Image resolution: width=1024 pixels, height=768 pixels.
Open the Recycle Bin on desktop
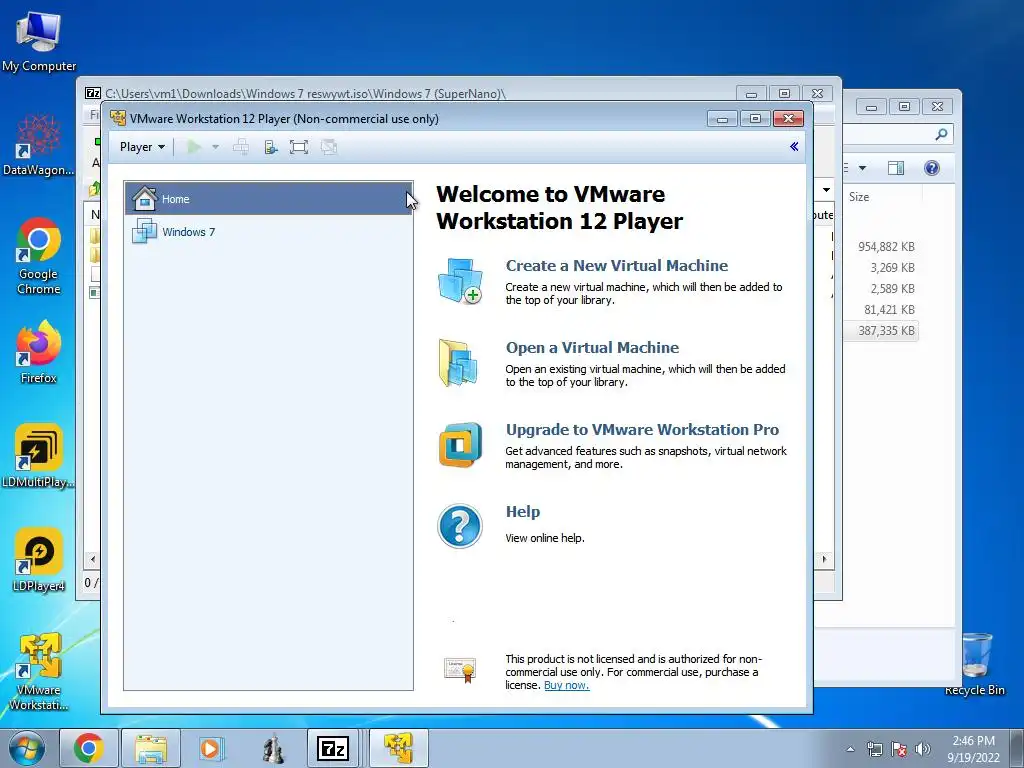(974, 665)
